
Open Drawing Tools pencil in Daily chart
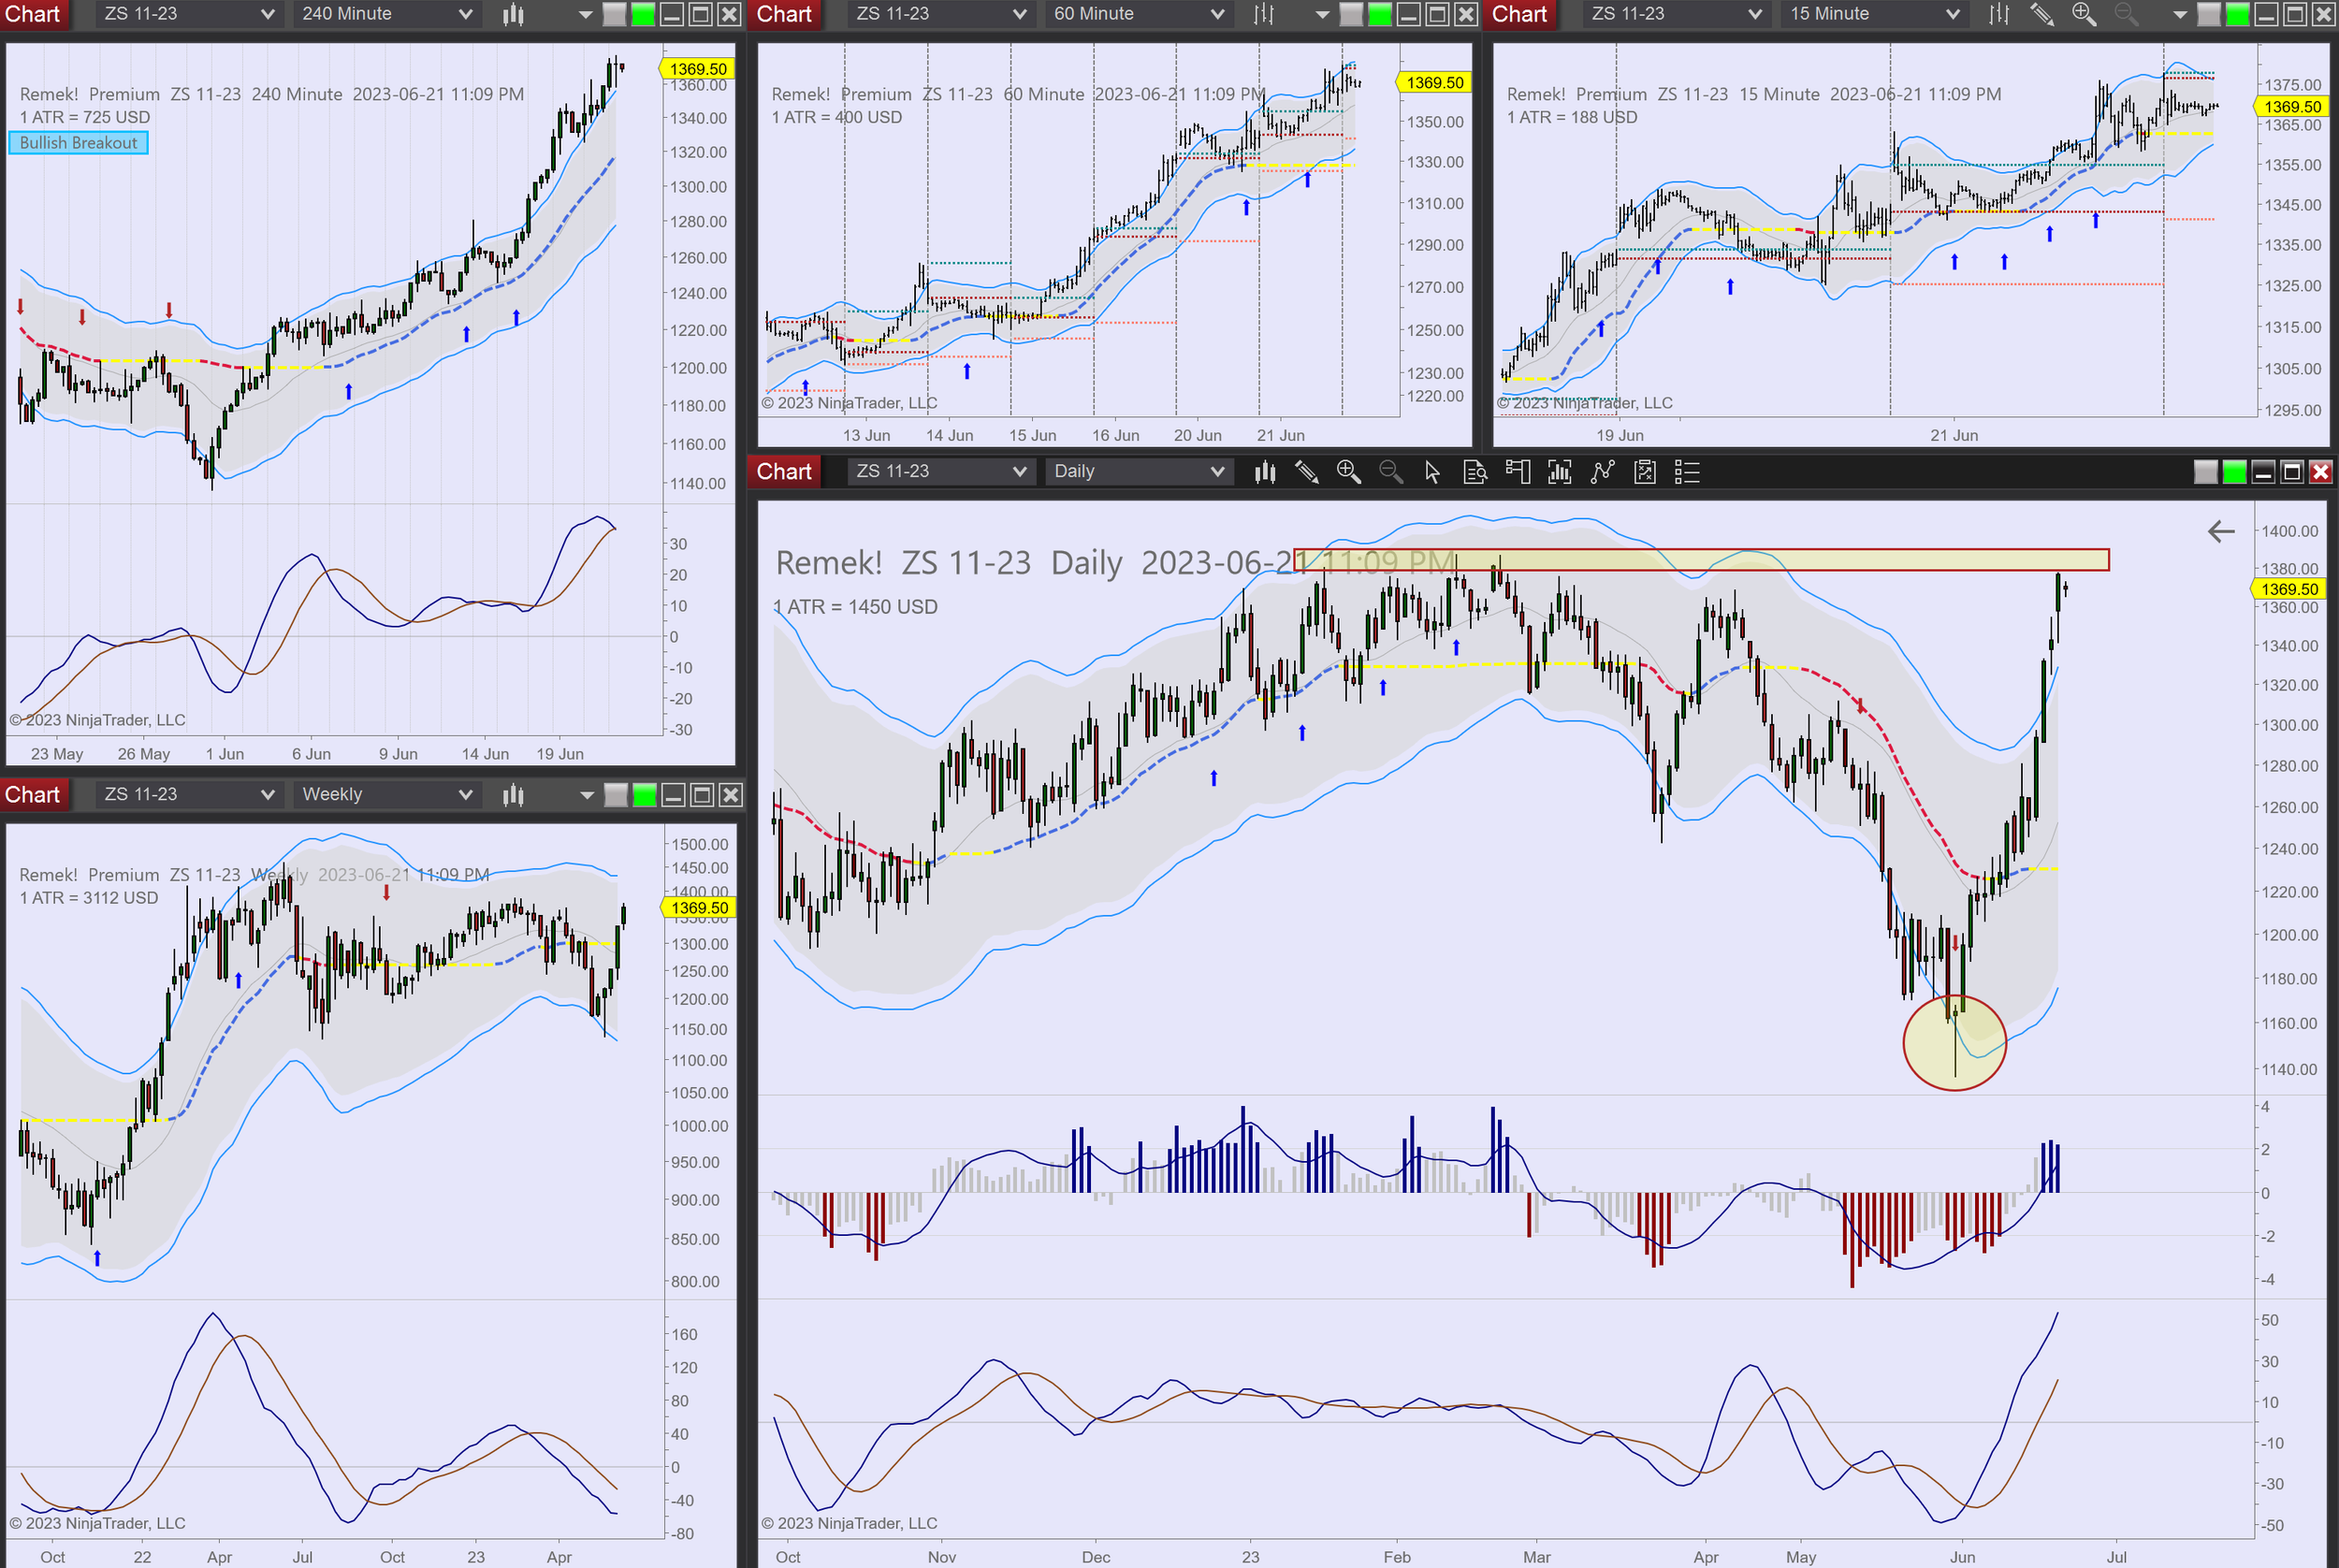click(x=1306, y=472)
